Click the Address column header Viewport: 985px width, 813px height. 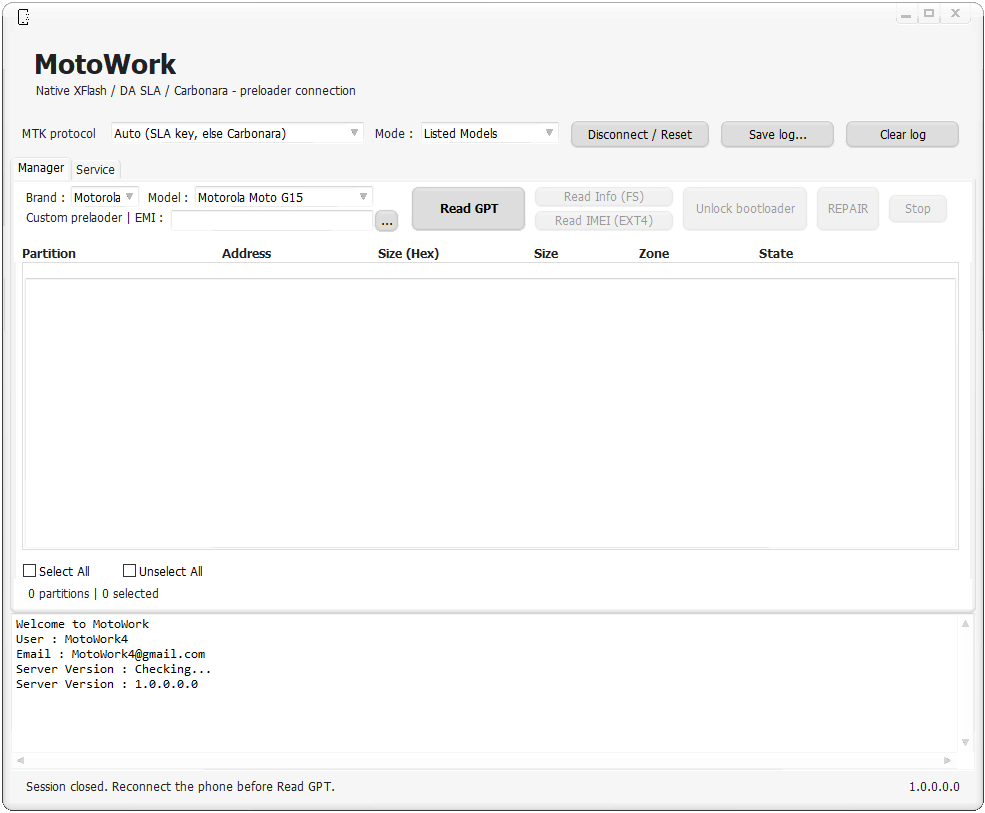click(x=246, y=253)
